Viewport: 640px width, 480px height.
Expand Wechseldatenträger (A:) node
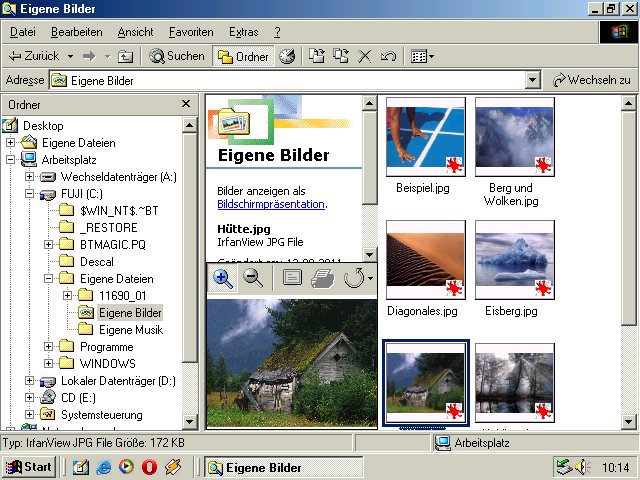tap(29, 177)
